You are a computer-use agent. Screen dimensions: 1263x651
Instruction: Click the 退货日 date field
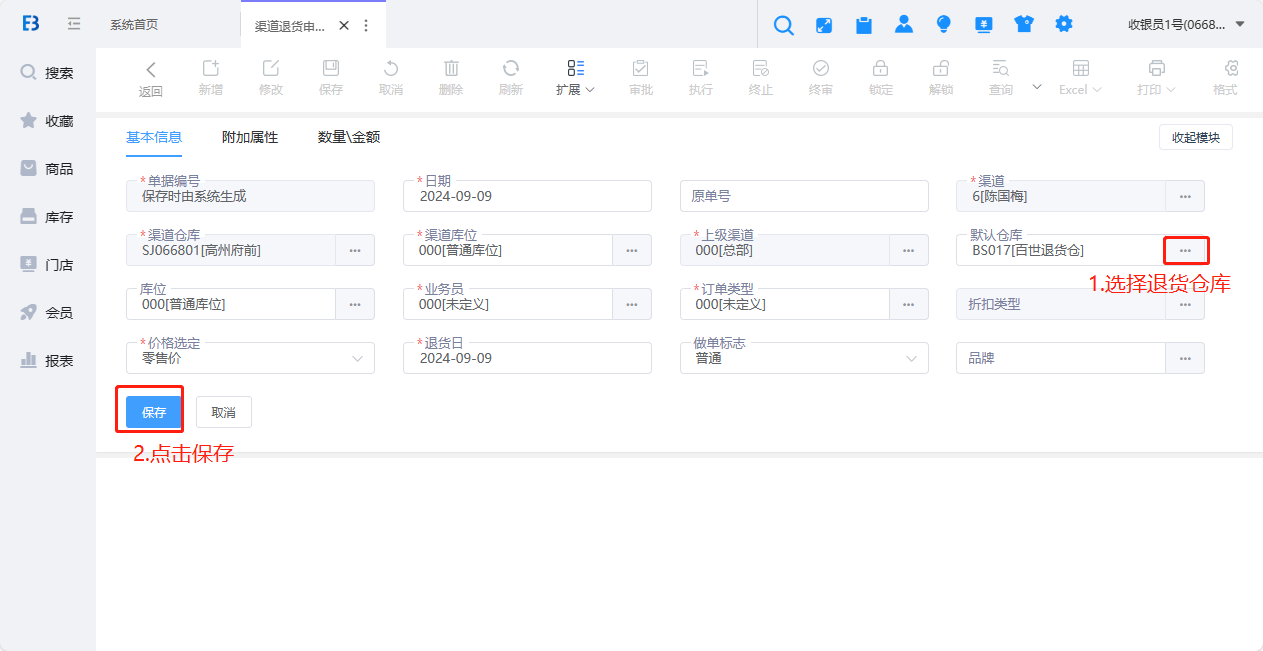tap(527, 358)
